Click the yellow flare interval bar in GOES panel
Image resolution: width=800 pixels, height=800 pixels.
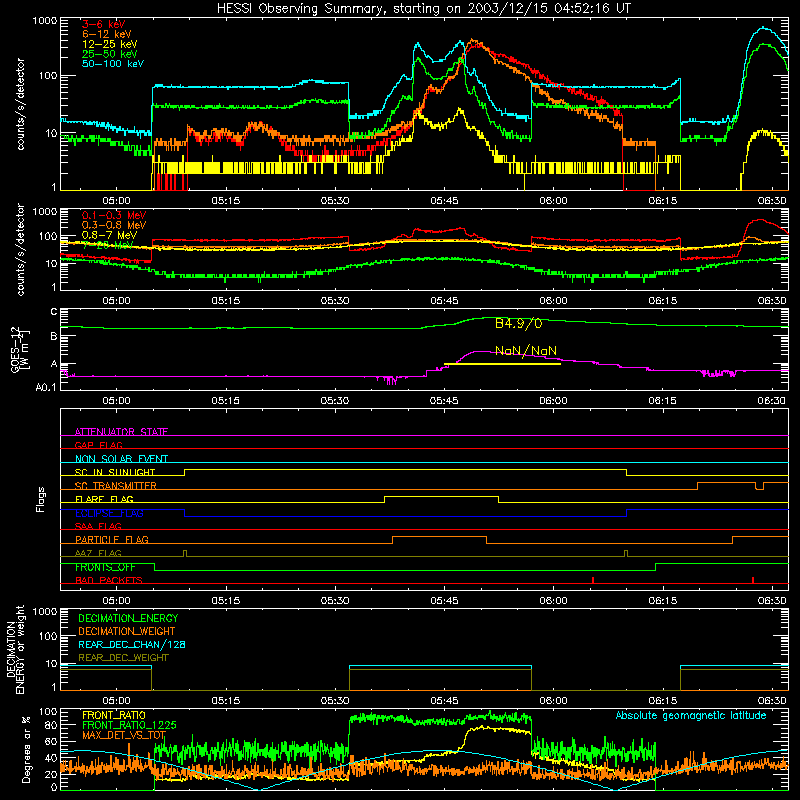click(503, 364)
